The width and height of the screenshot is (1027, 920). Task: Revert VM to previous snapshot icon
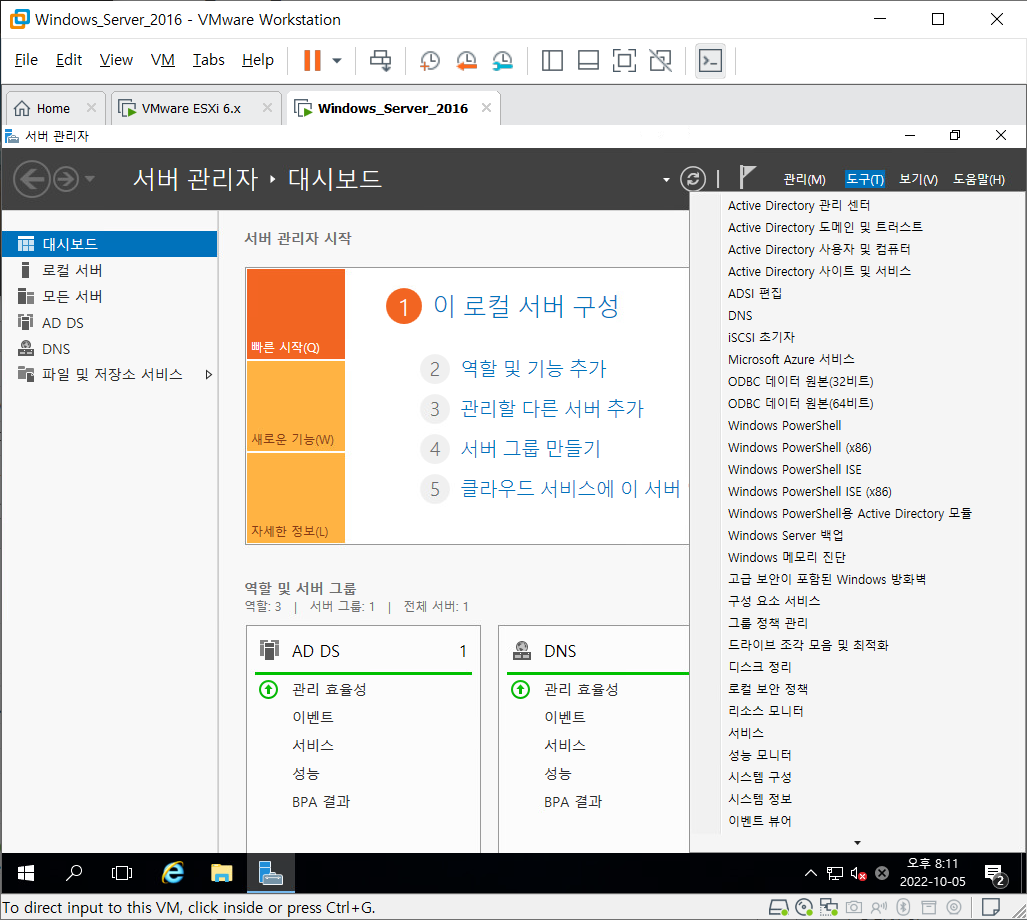pos(466,60)
